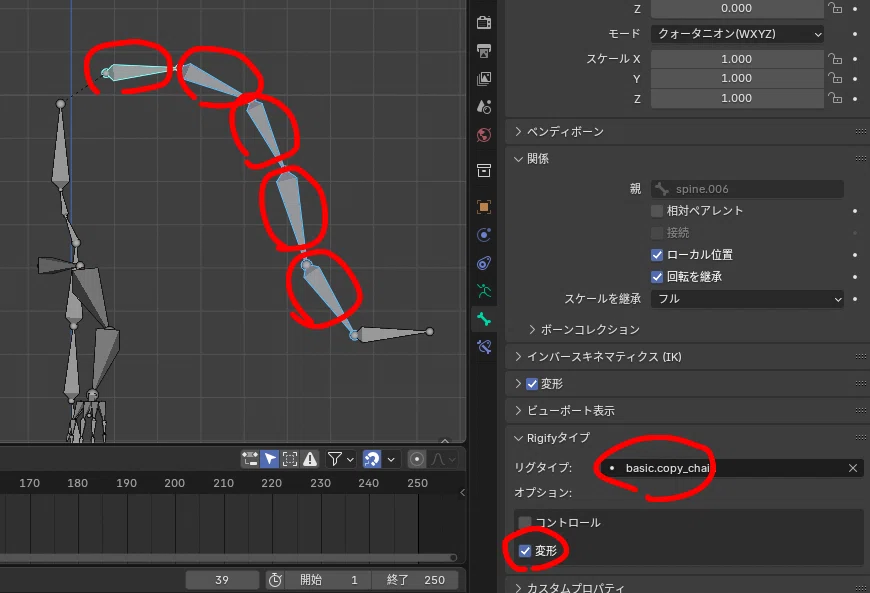Click the animate dot next to スケールを継承

pyautogui.click(x=855, y=299)
